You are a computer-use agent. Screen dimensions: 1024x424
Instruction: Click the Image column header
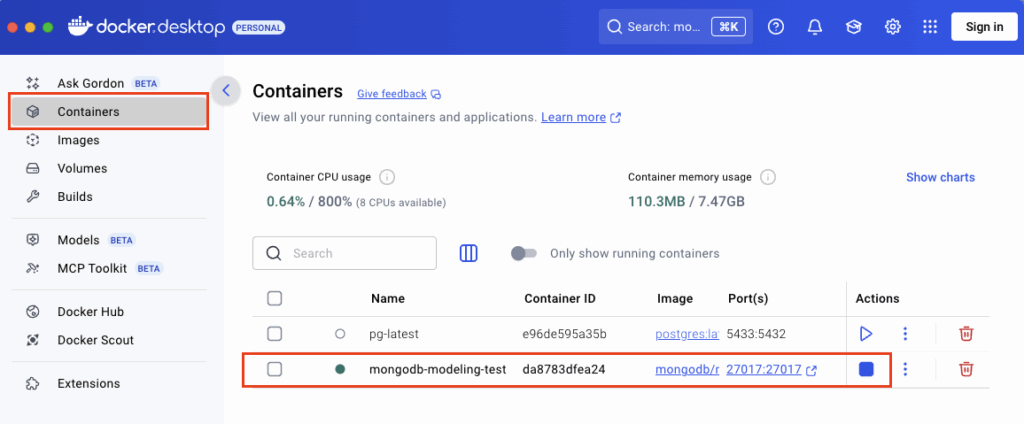(x=675, y=299)
